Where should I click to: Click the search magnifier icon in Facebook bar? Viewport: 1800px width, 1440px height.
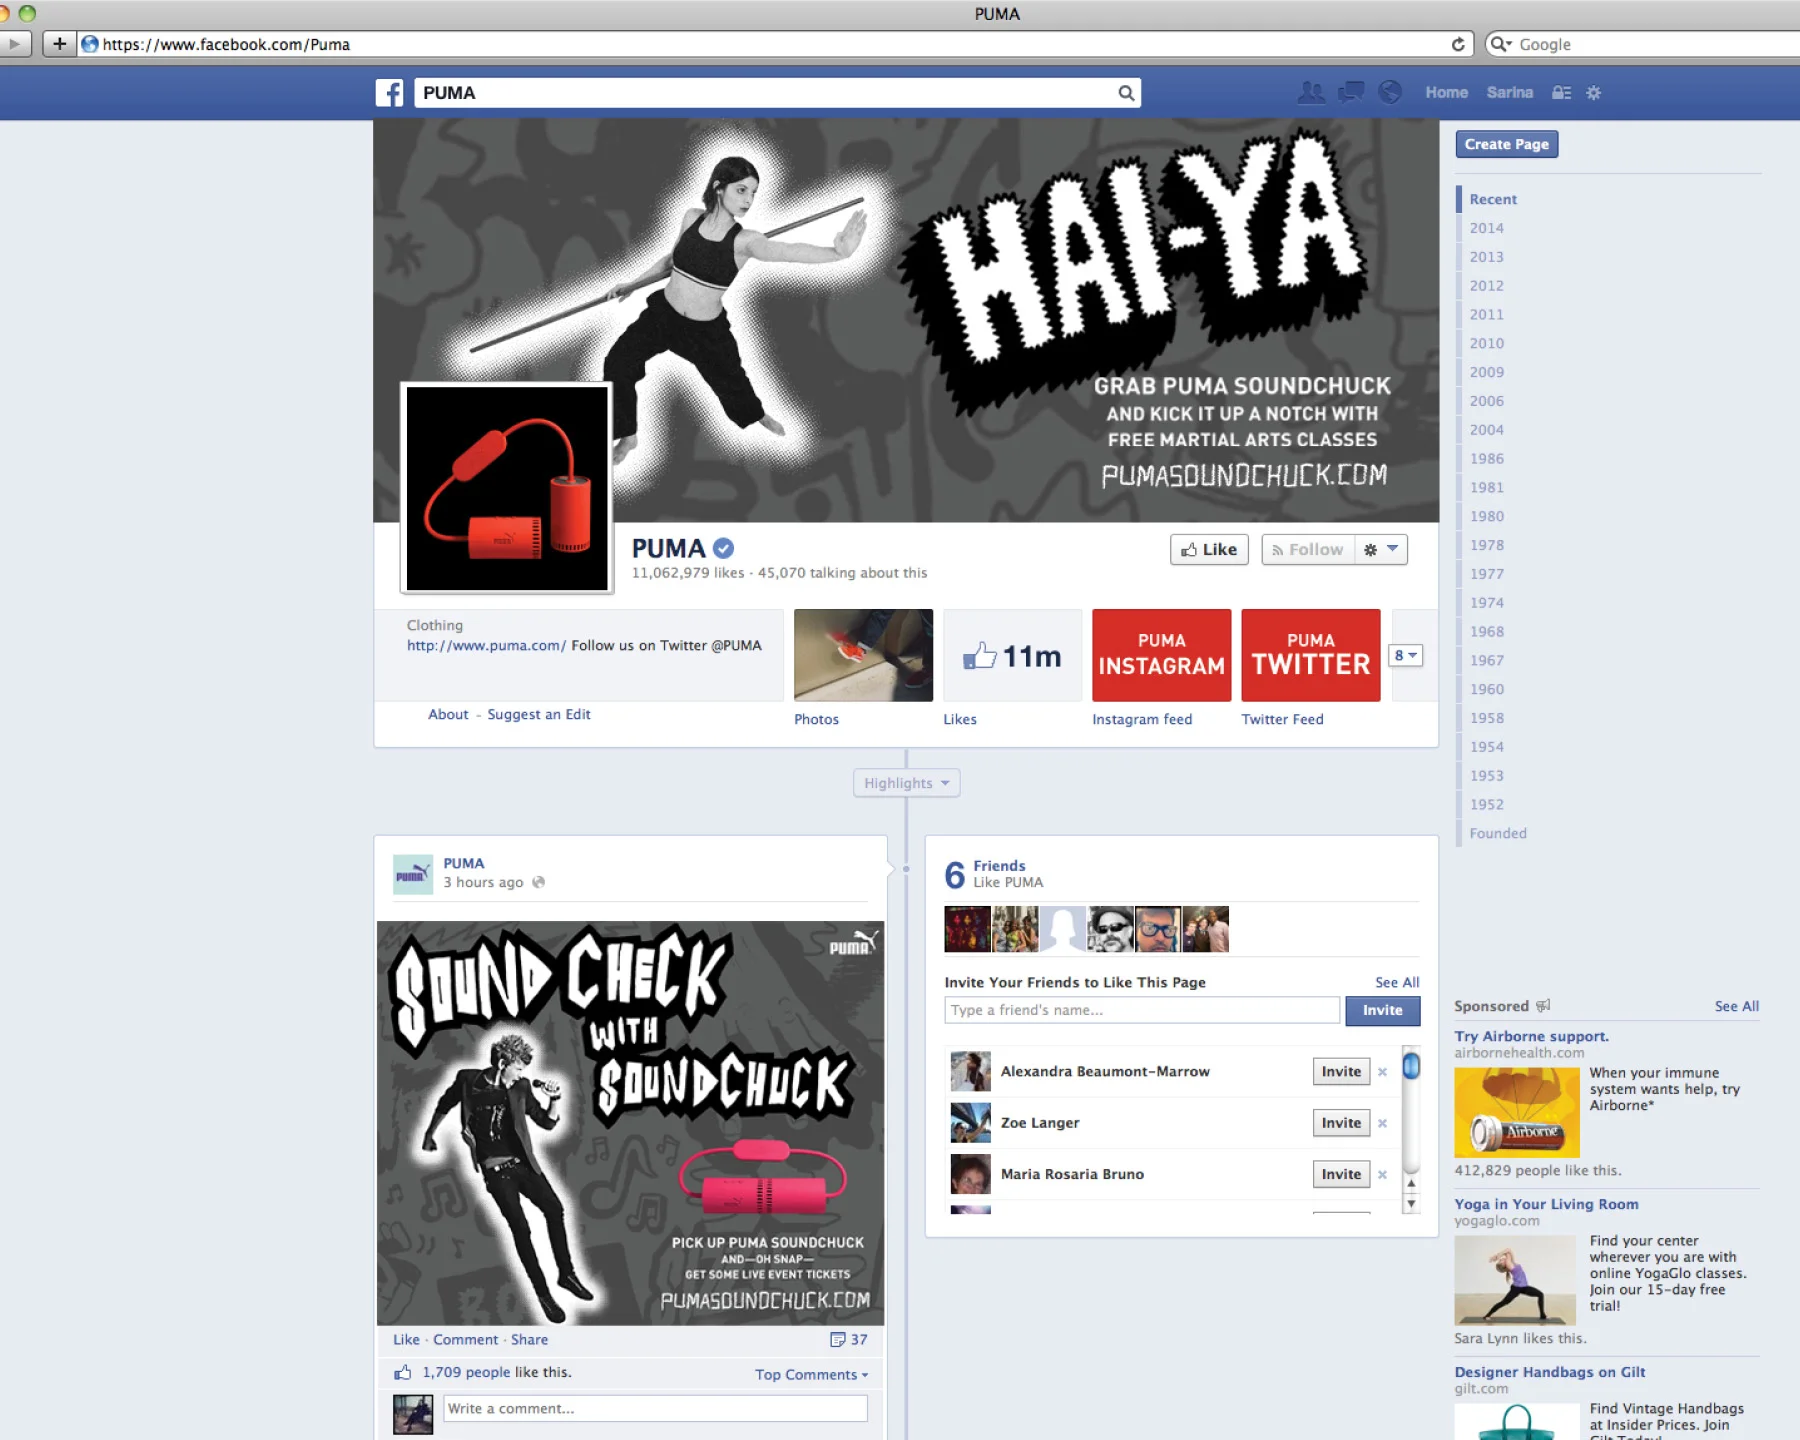coord(1126,93)
